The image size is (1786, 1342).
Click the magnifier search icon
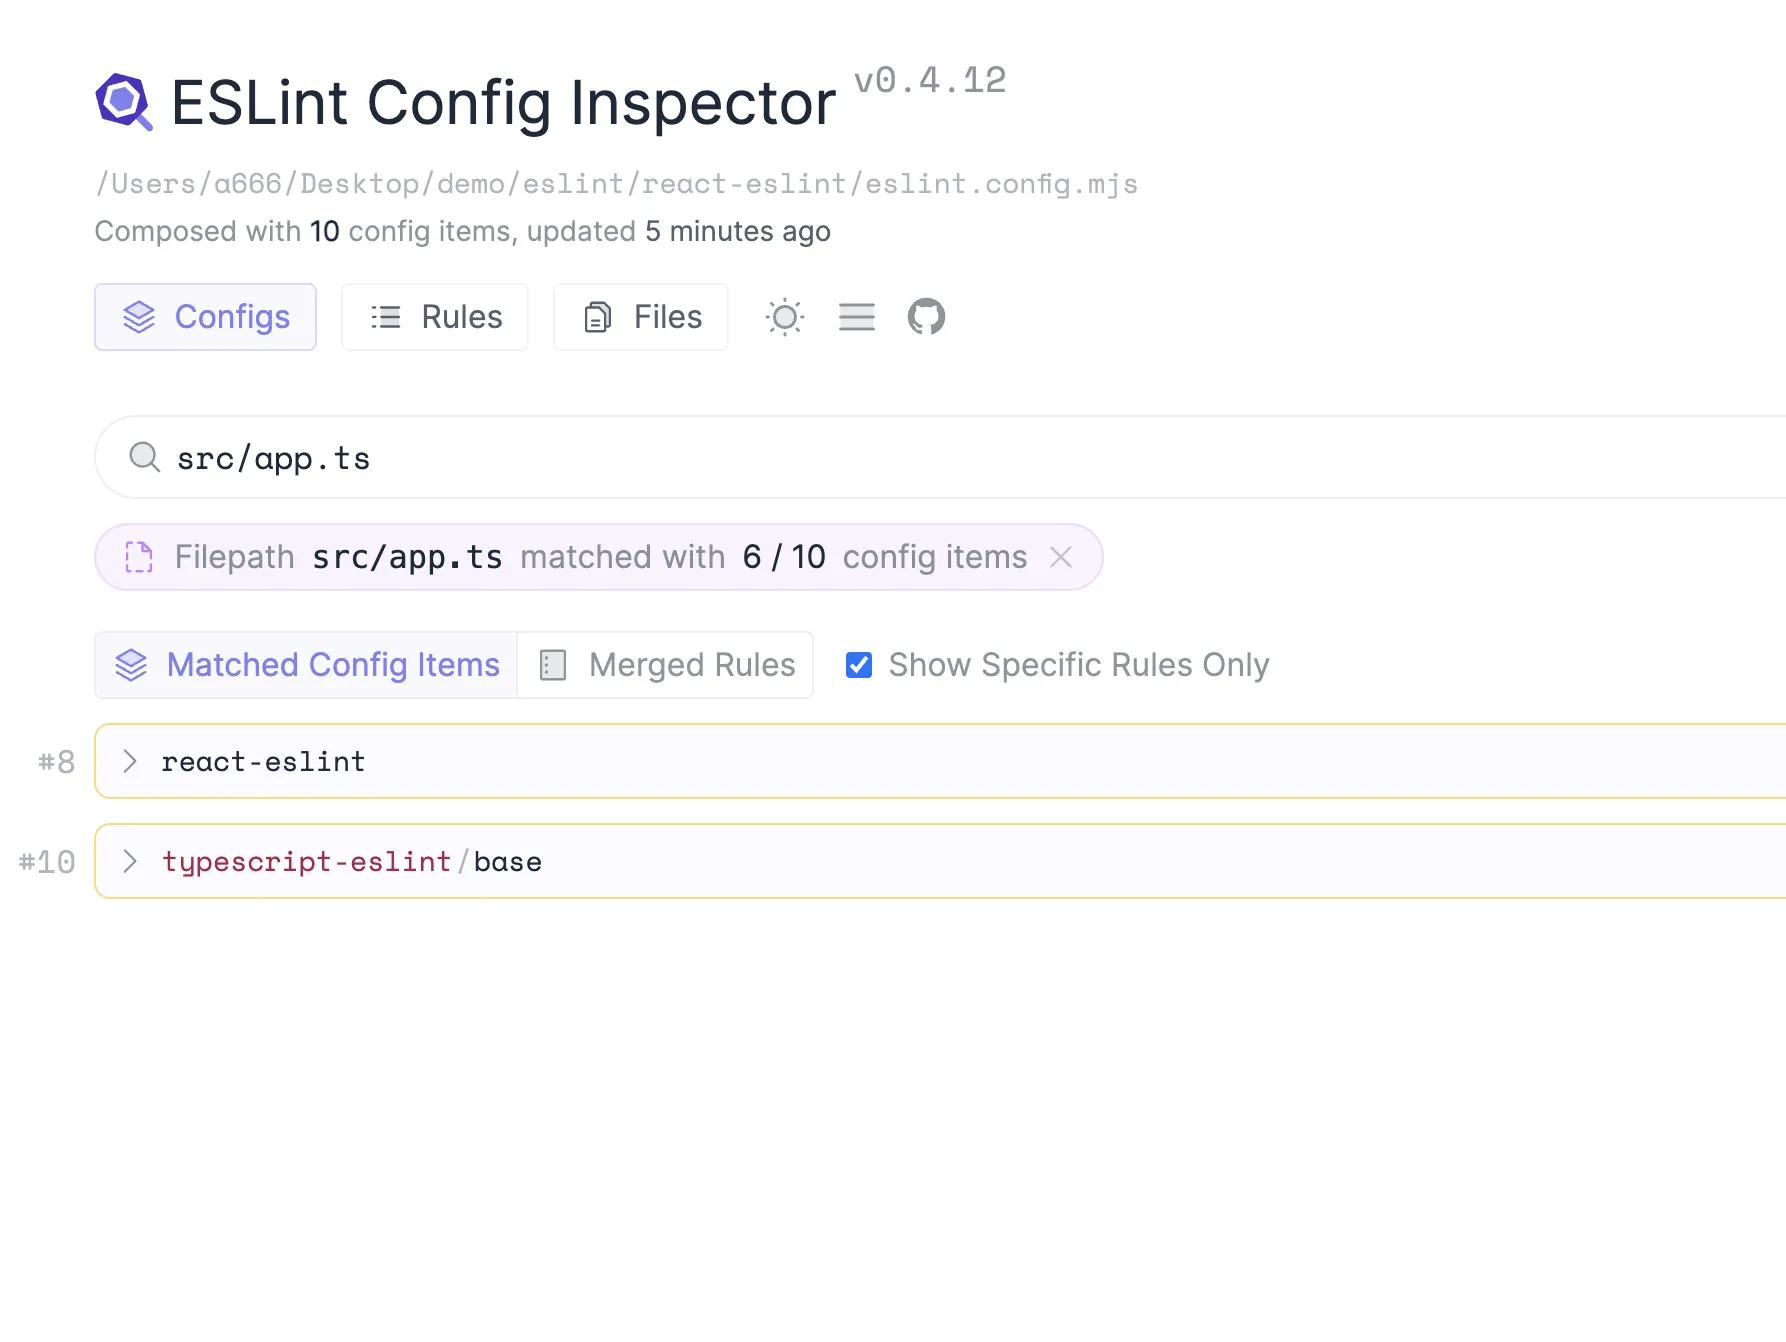click(x=145, y=457)
